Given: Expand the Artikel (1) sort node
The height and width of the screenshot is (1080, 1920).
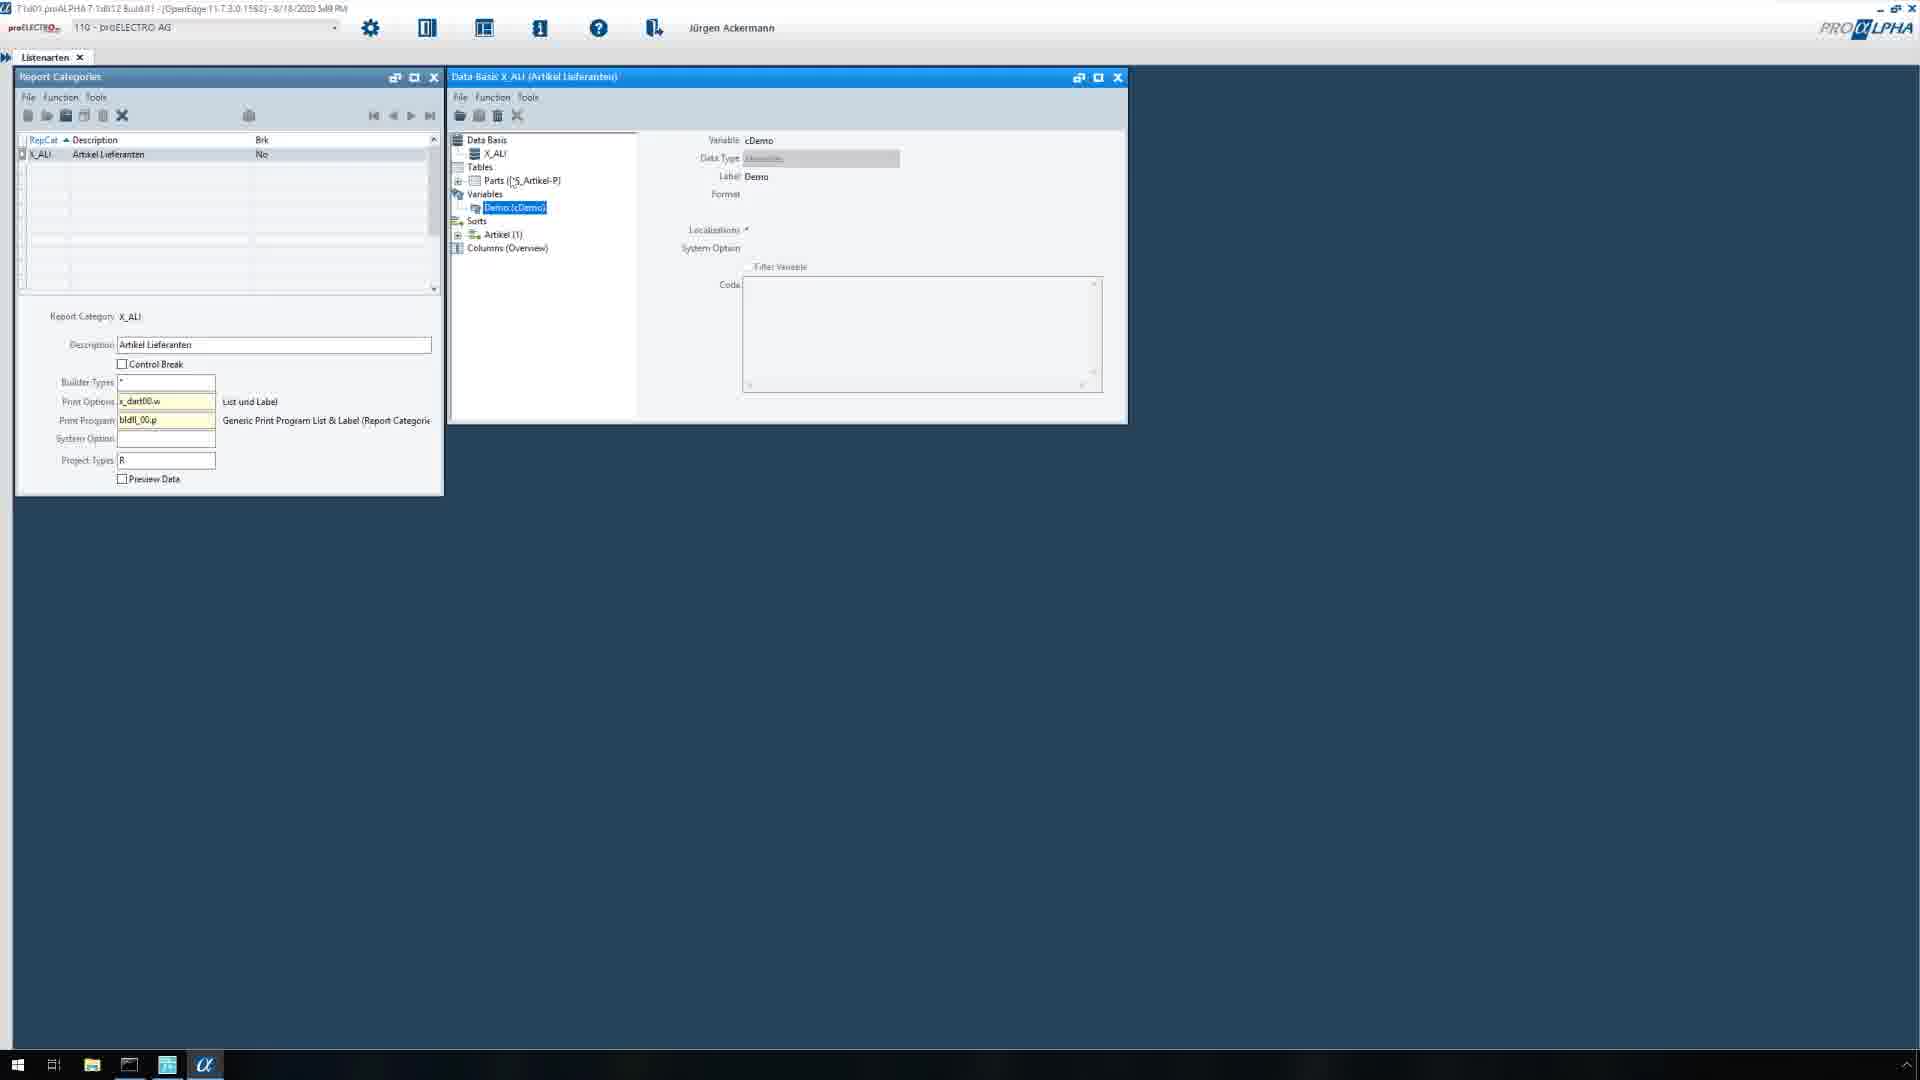Looking at the screenshot, I should click(458, 235).
